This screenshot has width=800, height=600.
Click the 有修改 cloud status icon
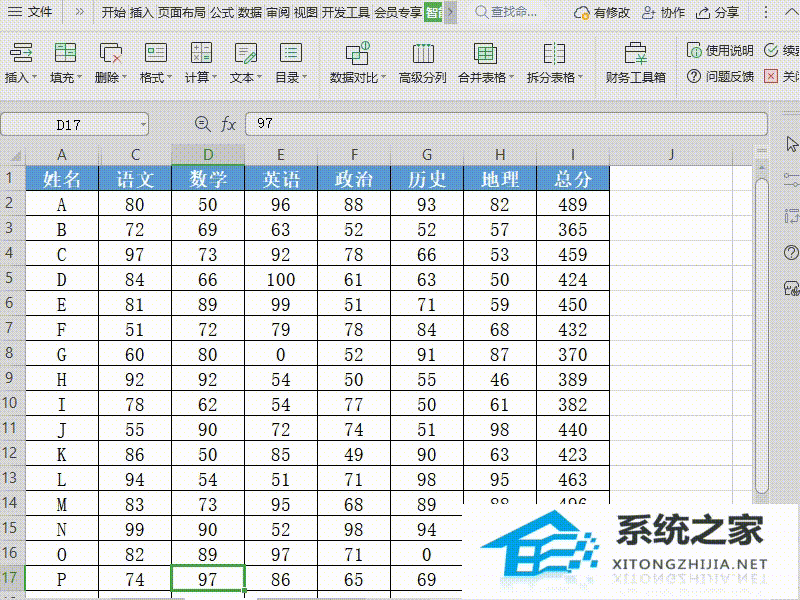602,13
